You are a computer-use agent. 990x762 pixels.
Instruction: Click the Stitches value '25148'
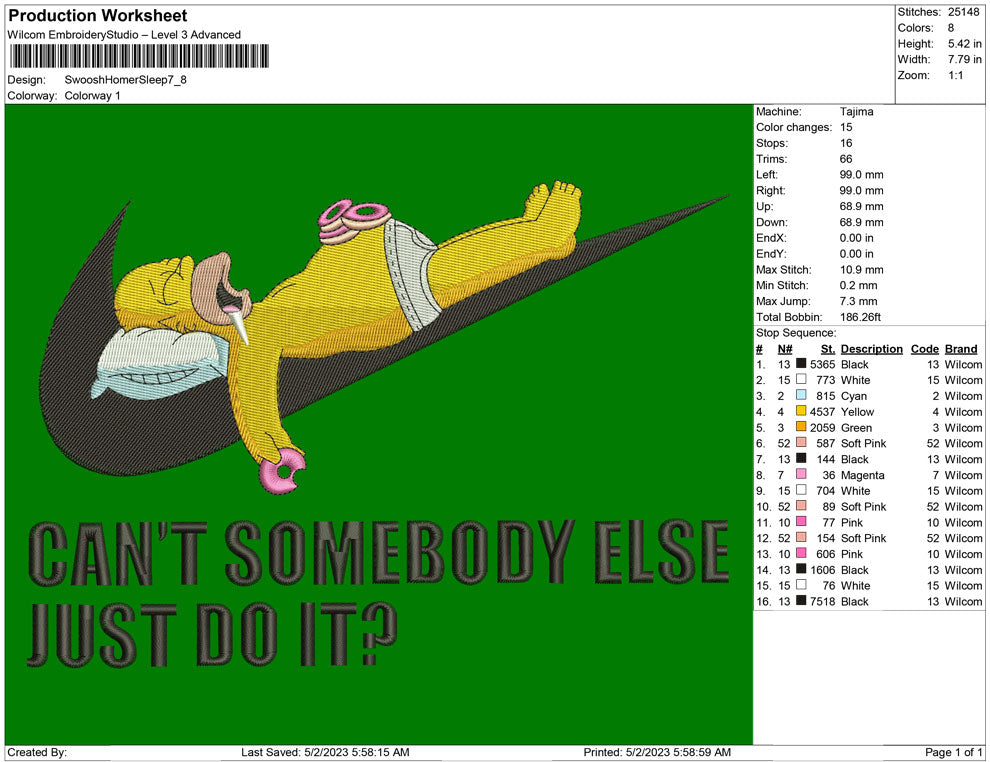click(x=963, y=12)
